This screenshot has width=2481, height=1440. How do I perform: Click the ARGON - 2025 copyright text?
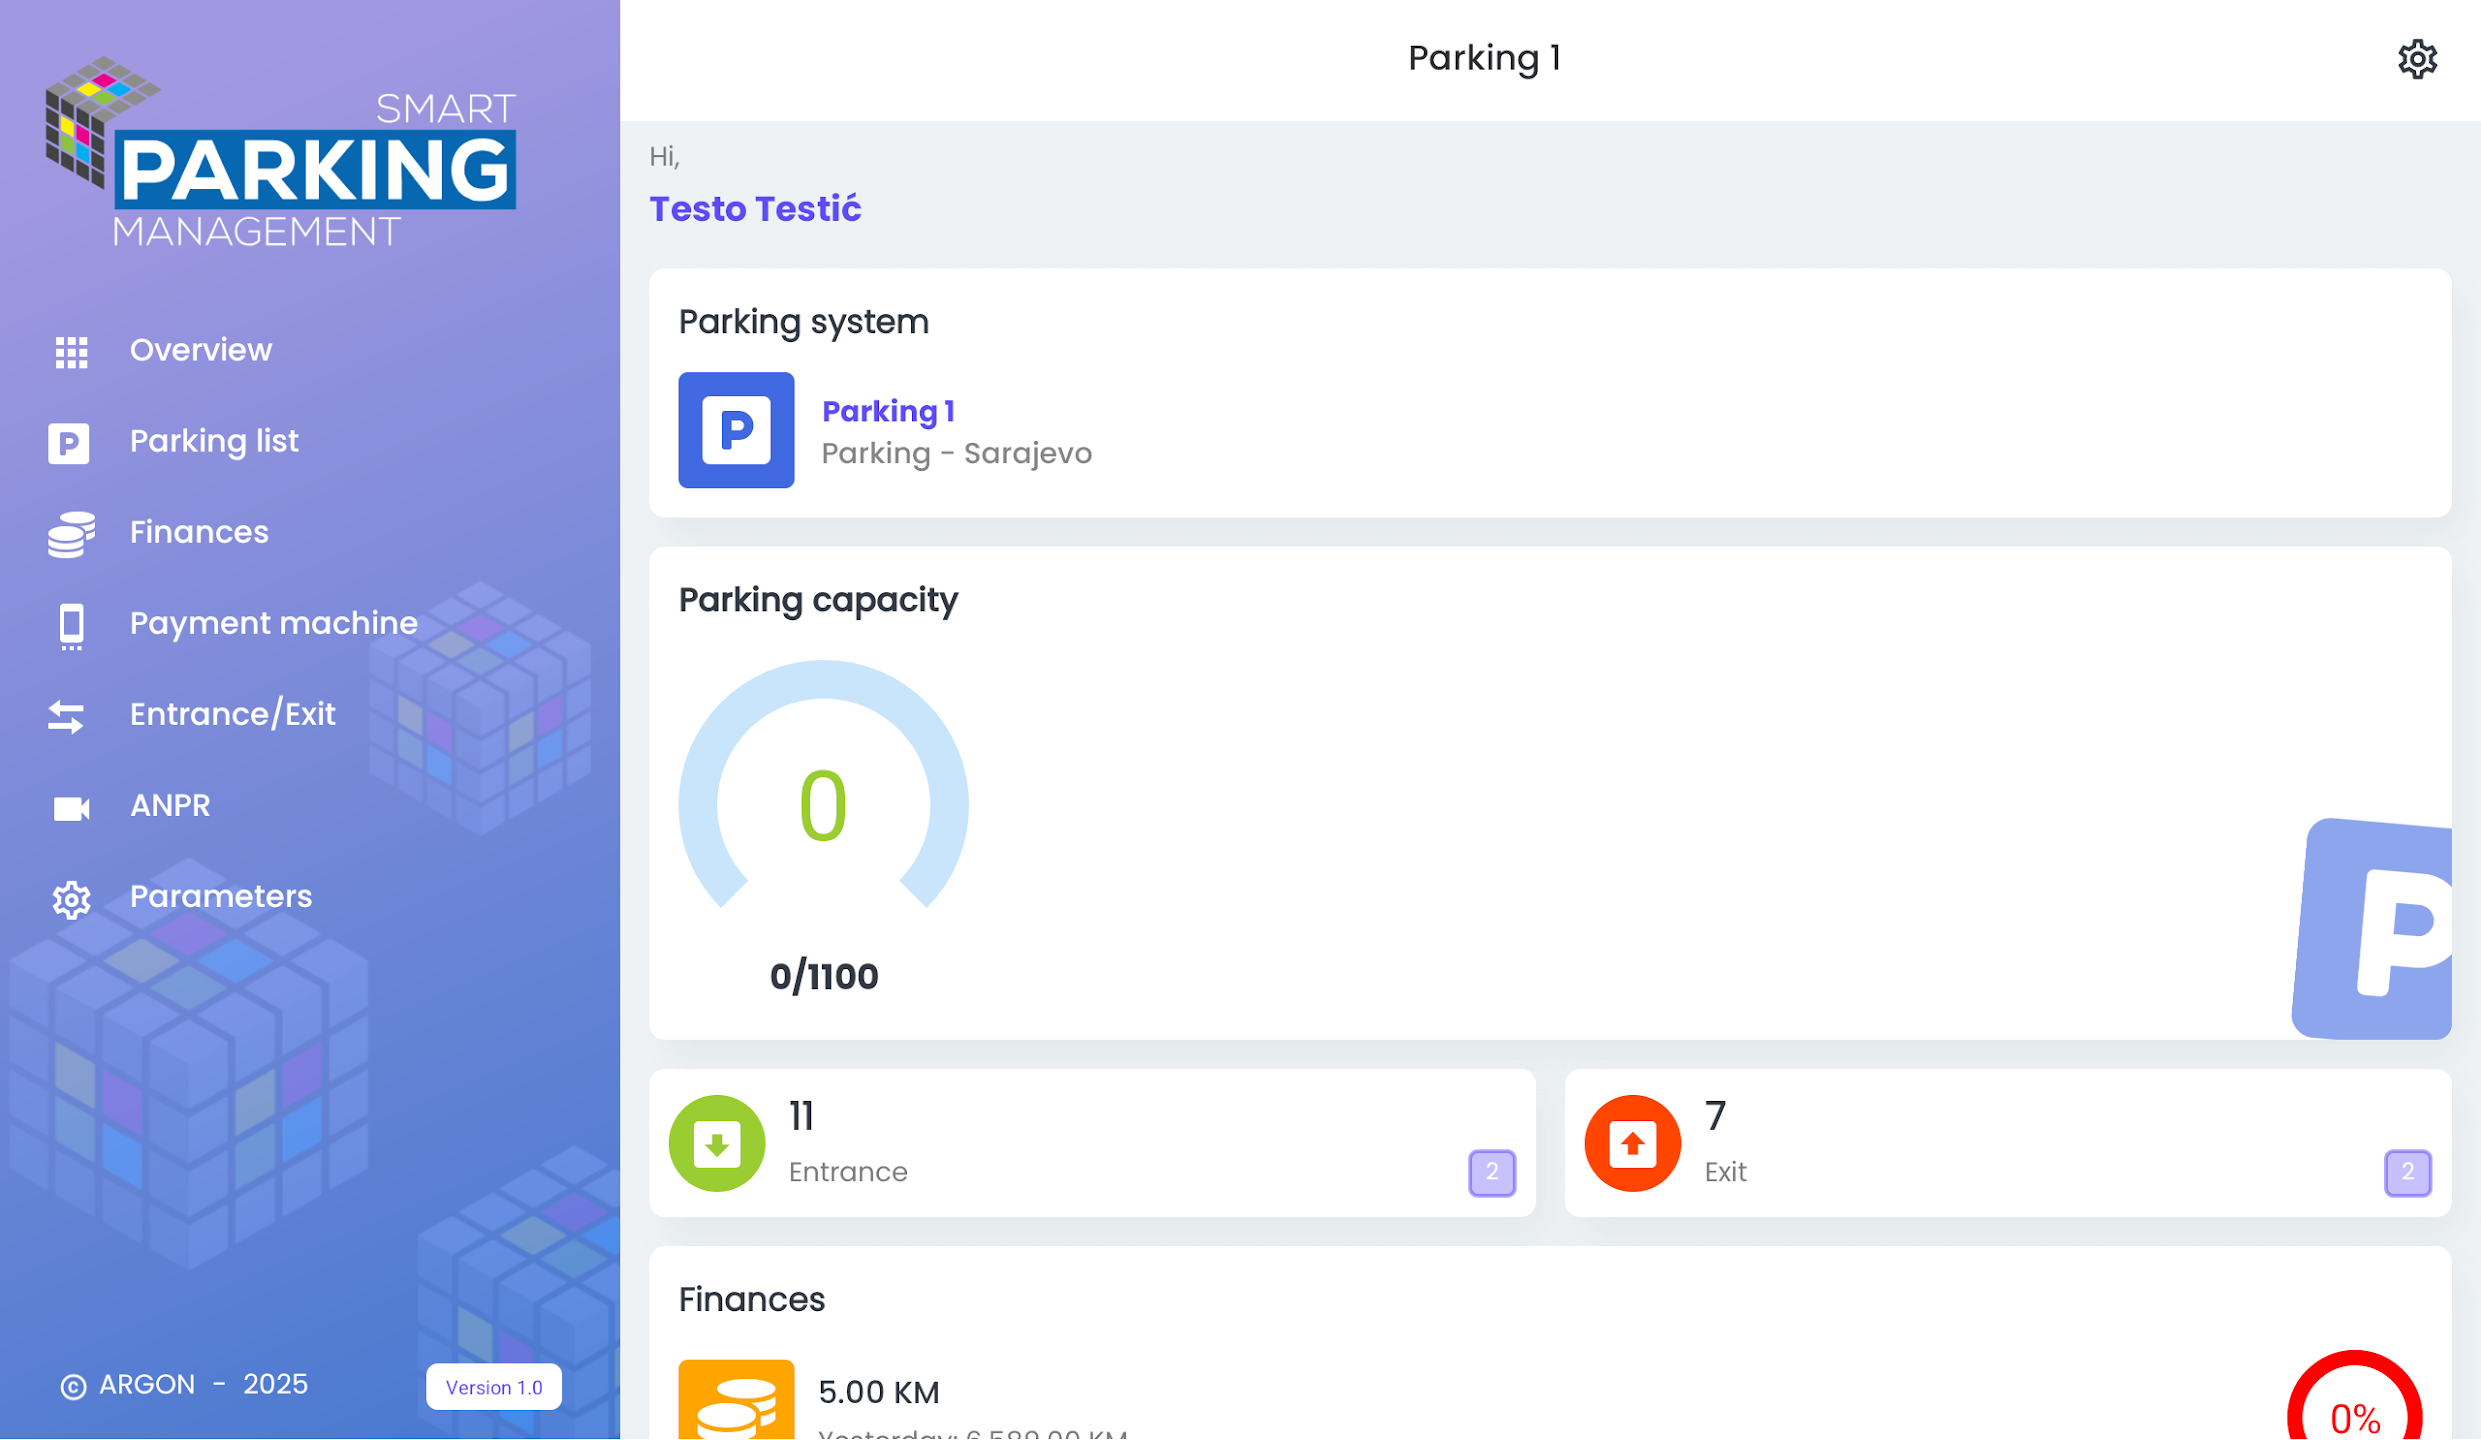(183, 1385)
